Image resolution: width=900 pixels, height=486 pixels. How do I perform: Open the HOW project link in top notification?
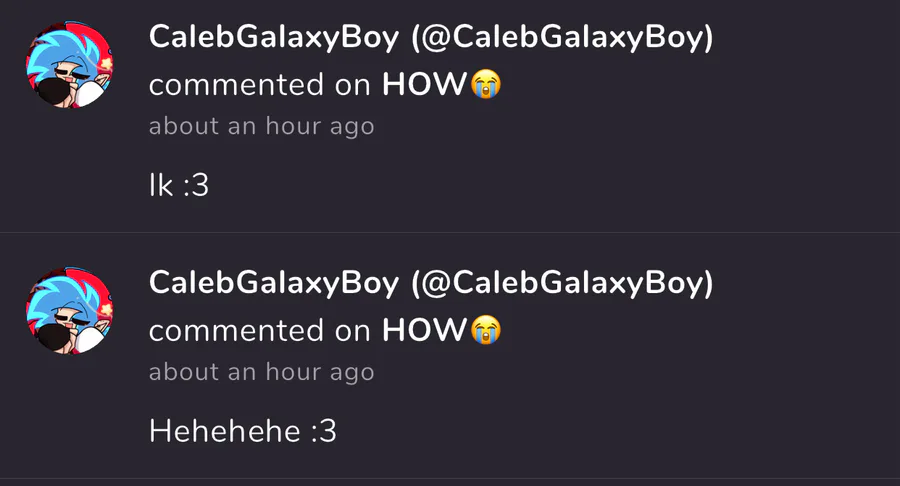coord(425,85)
